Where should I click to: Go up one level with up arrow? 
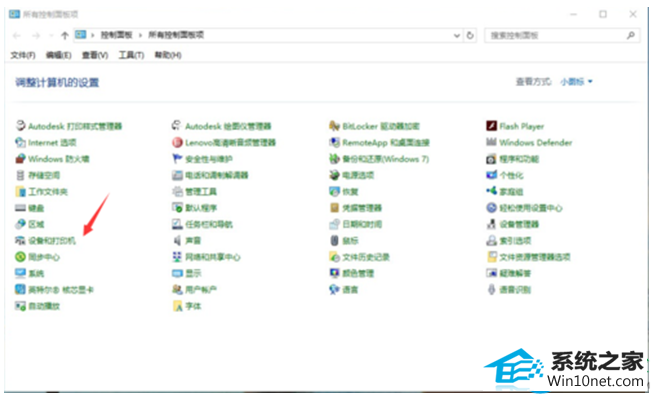click(64, 35)
